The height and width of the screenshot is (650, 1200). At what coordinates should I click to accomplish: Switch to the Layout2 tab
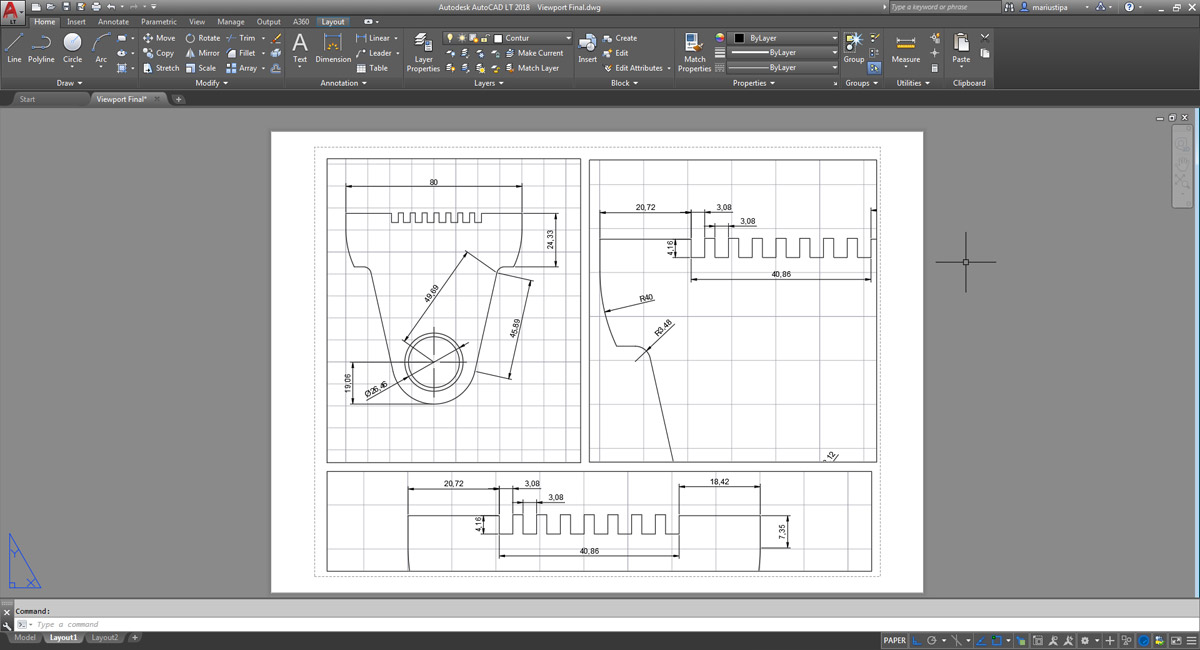click(x=104, y=638)
